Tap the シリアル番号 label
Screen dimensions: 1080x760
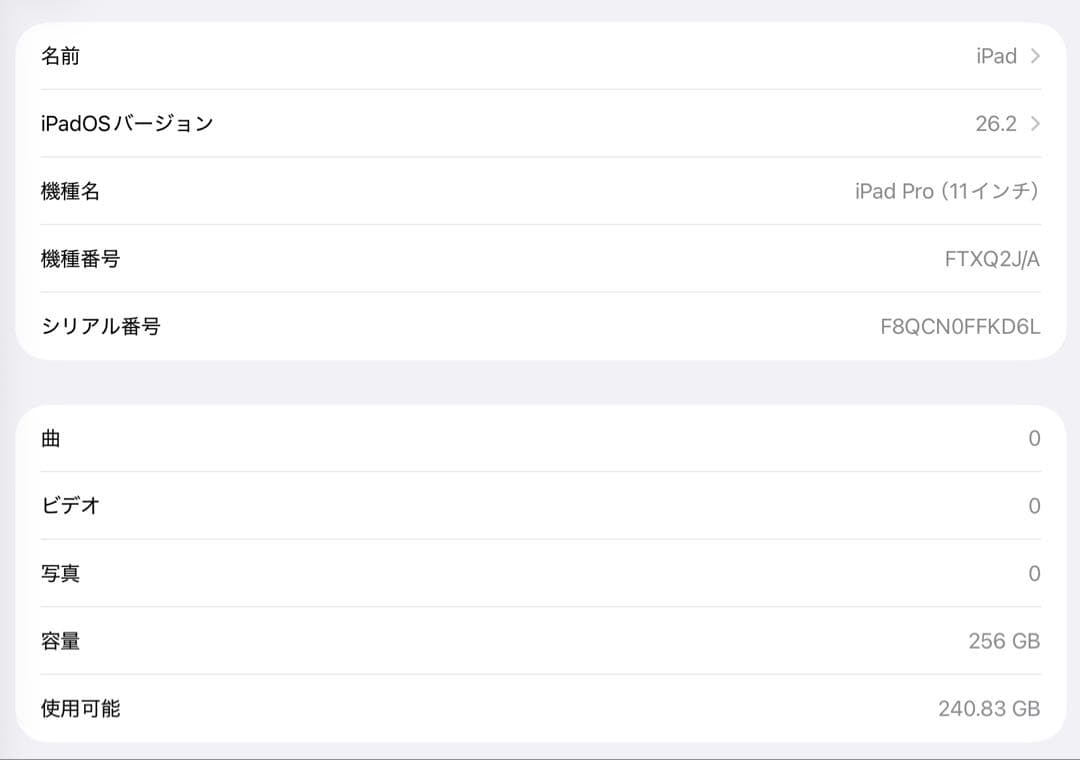(x=100, y=326)
